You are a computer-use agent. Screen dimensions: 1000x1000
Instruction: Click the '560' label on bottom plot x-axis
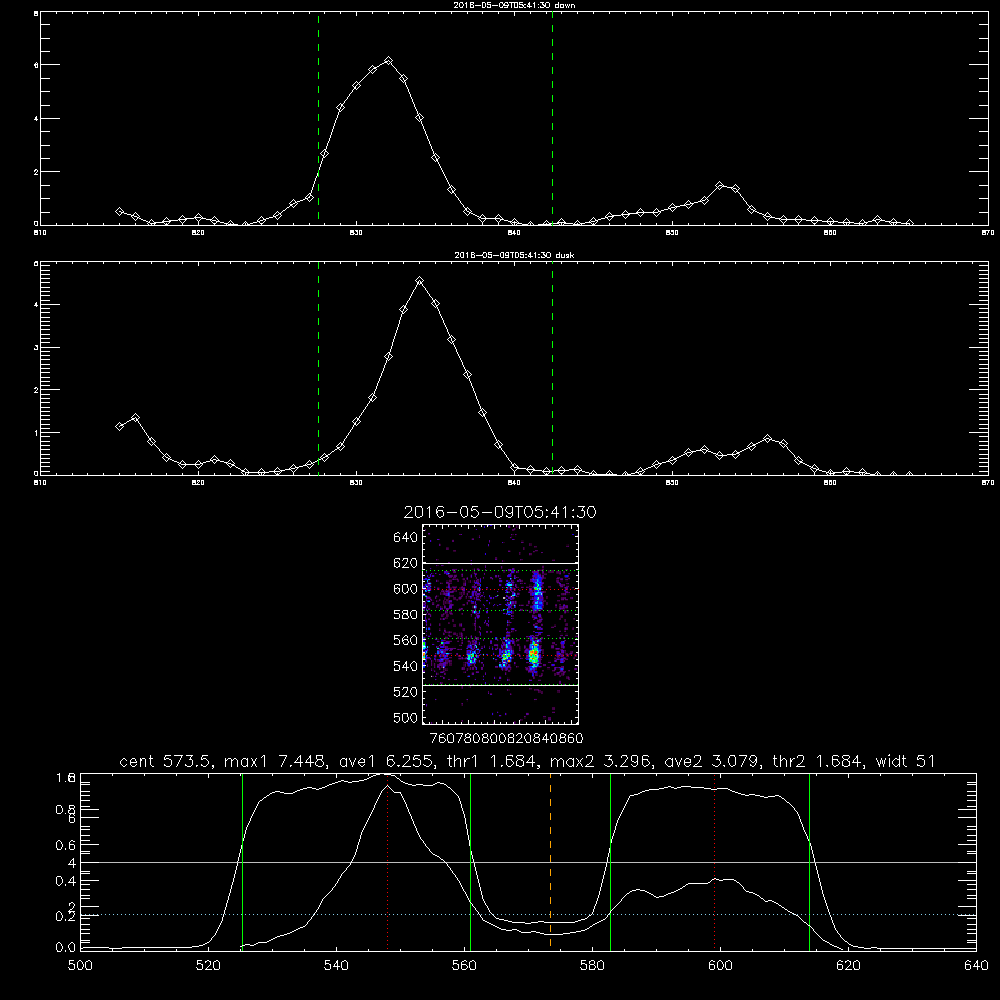pos(464,966)
